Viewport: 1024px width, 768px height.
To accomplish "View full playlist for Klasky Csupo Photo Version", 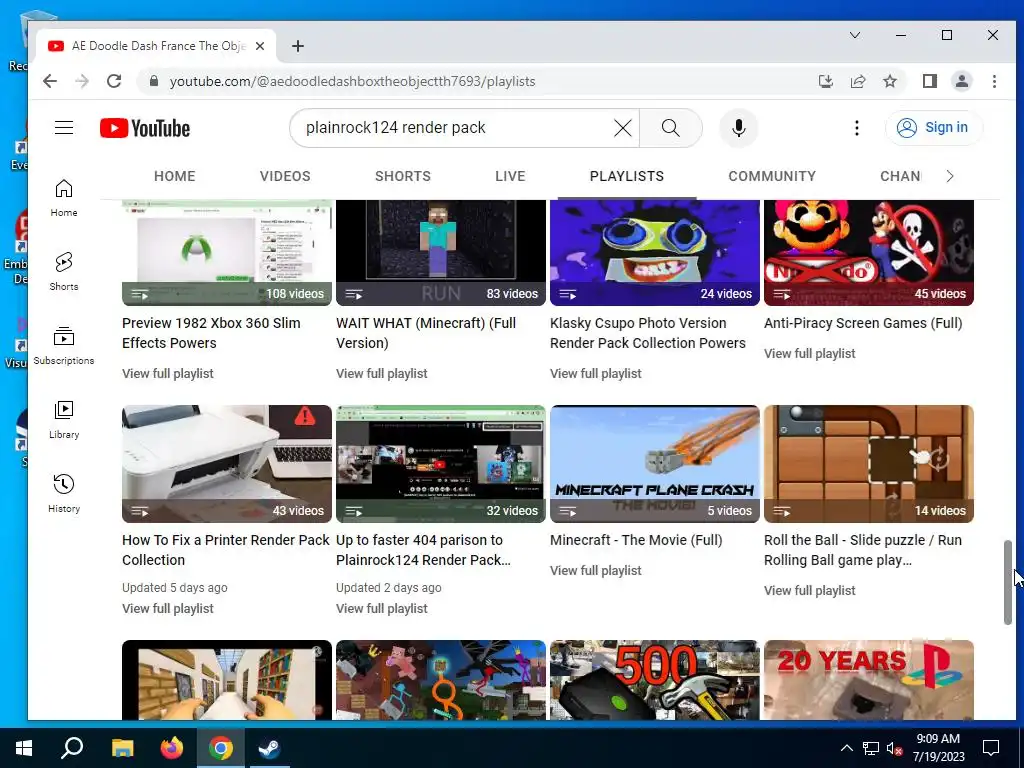I will 596,374.
